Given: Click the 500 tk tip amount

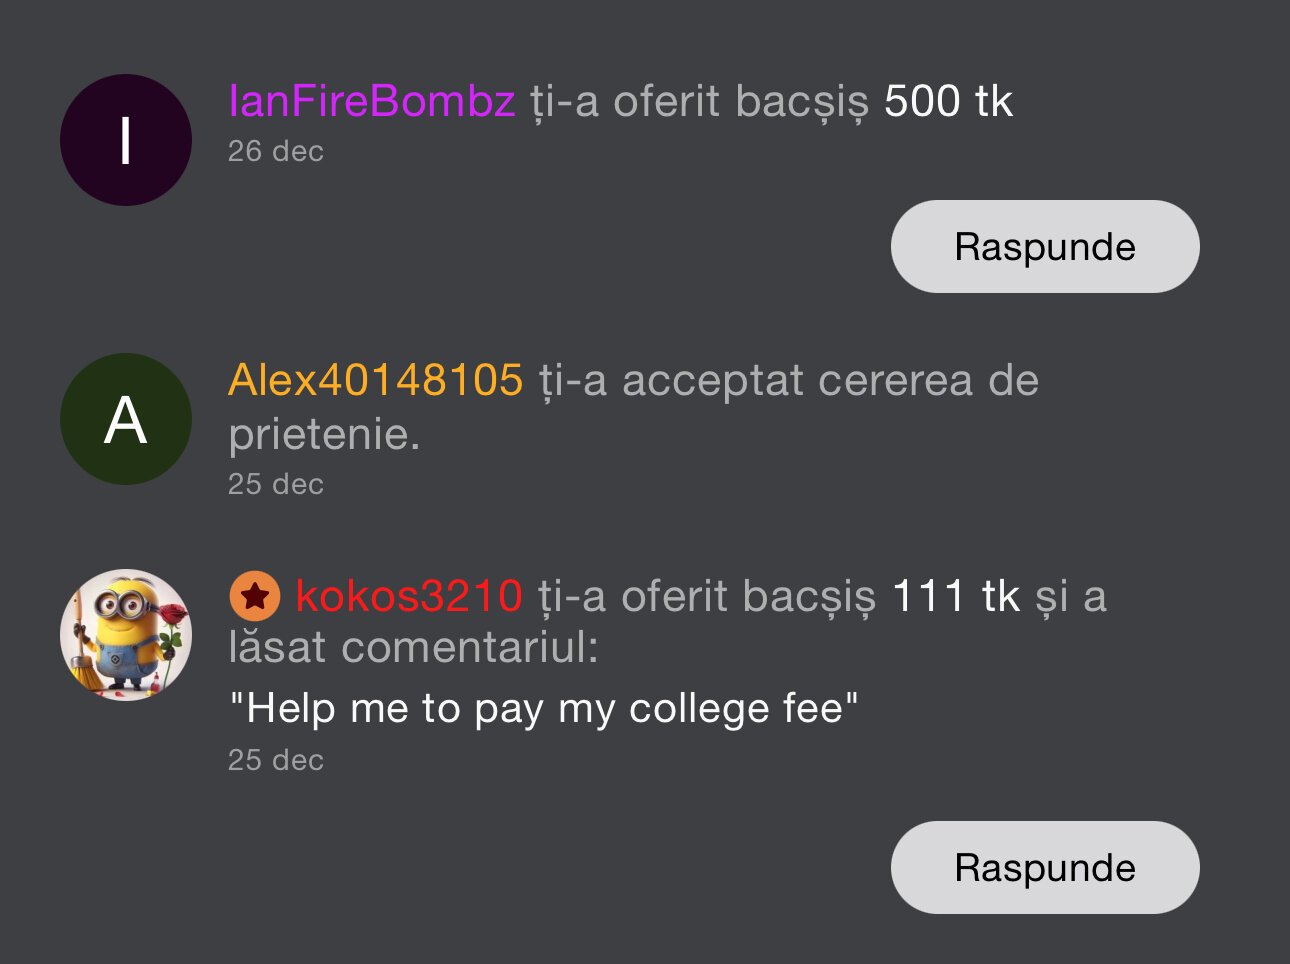Looking at the screenshot, I should [948, 101].
